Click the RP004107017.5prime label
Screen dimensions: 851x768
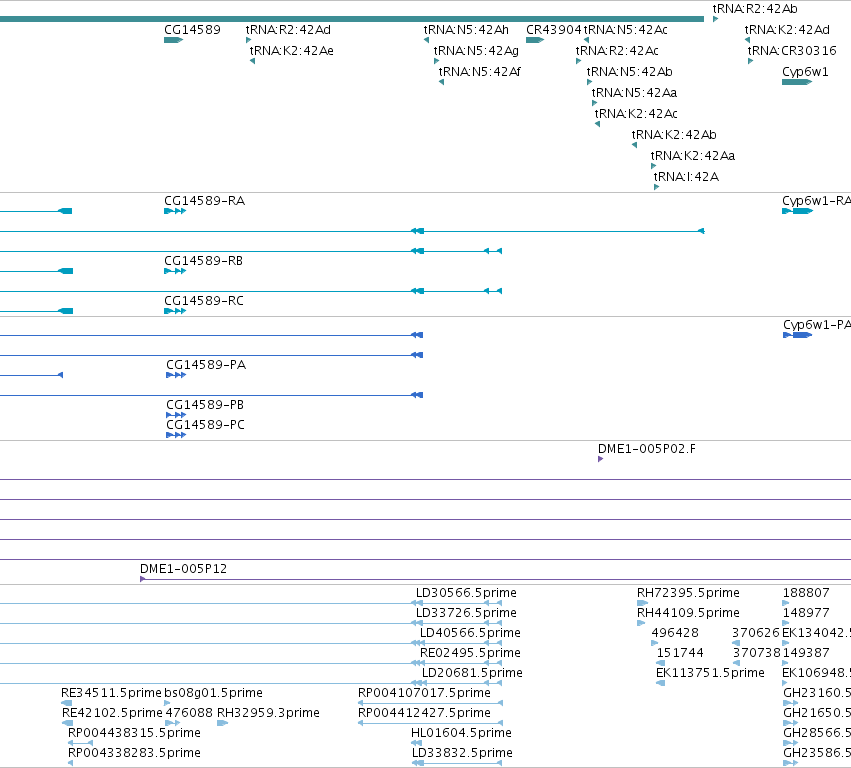point(424,693)
